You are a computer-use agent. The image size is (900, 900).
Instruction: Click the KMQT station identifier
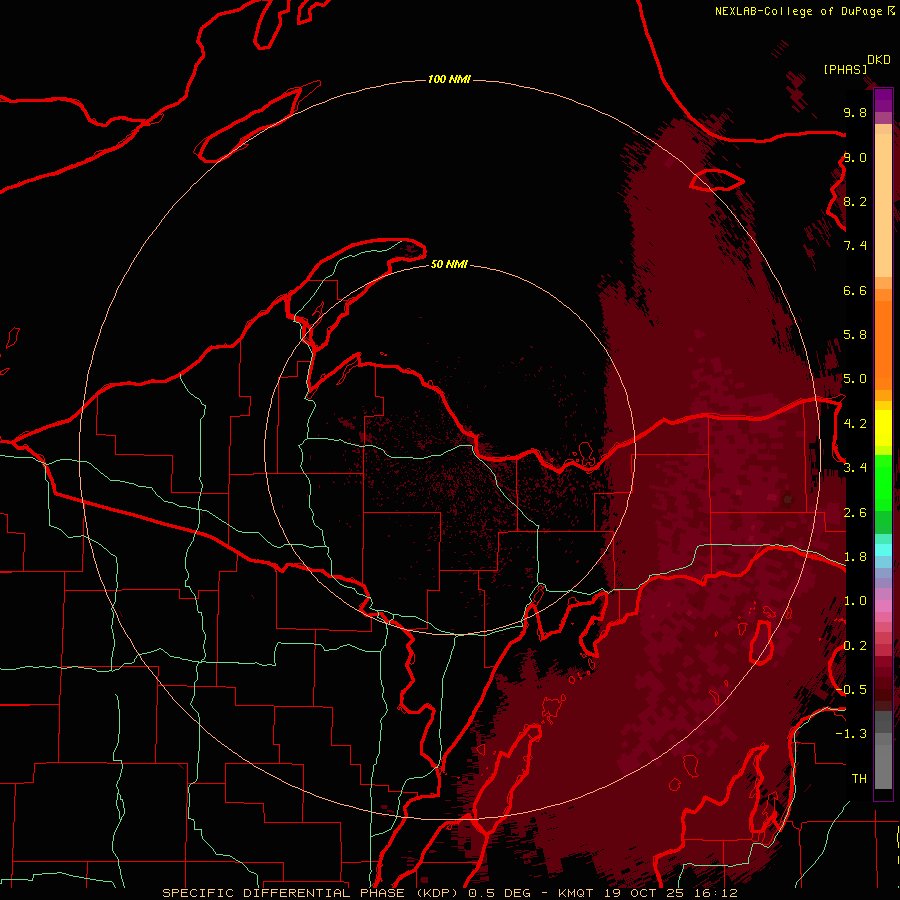tap(576, 893)
